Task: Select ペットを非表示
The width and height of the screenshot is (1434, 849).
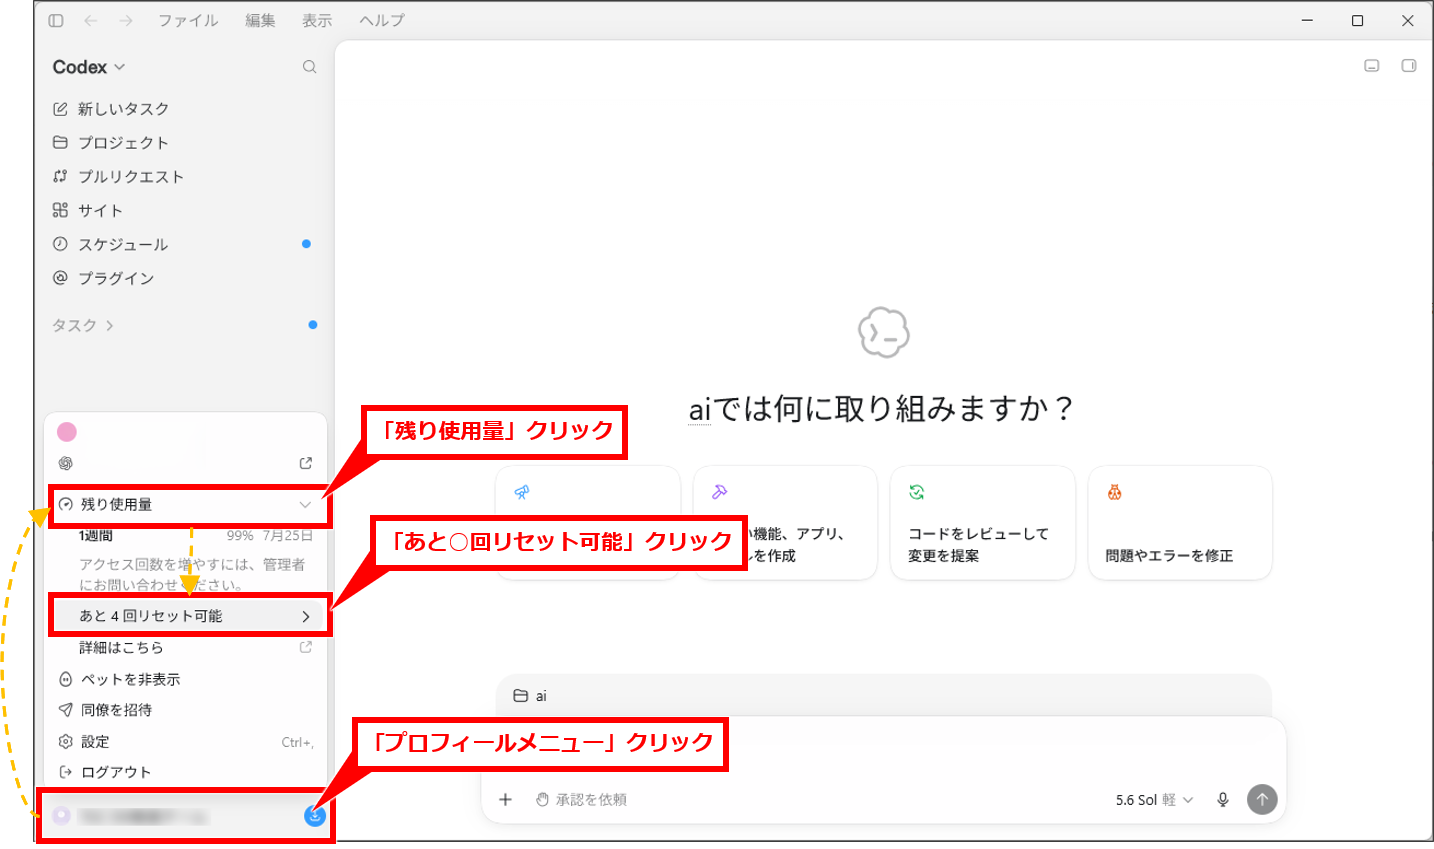Action: 186,680
